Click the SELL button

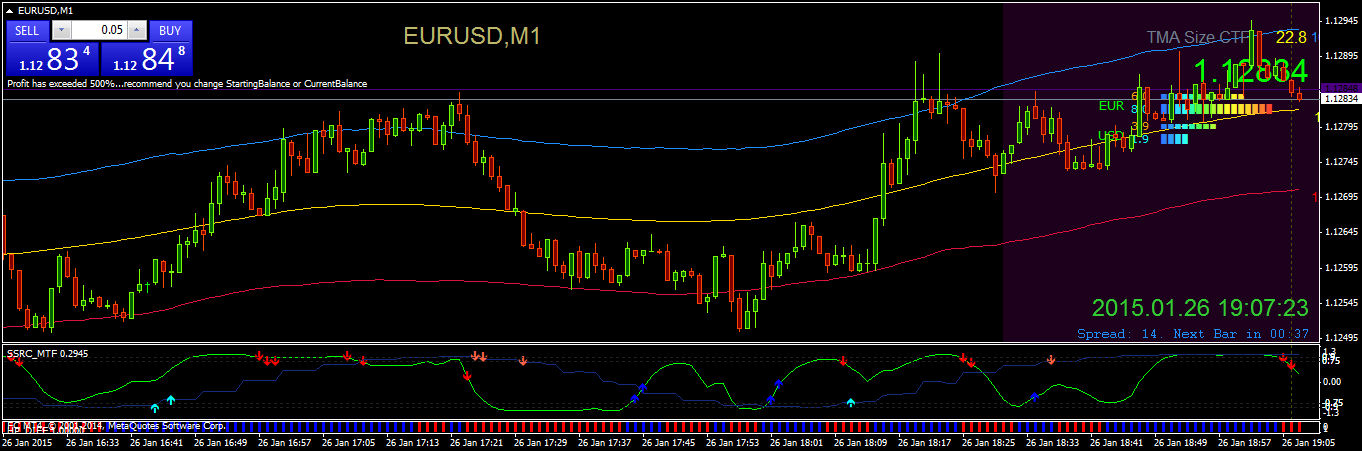(28, 30)
